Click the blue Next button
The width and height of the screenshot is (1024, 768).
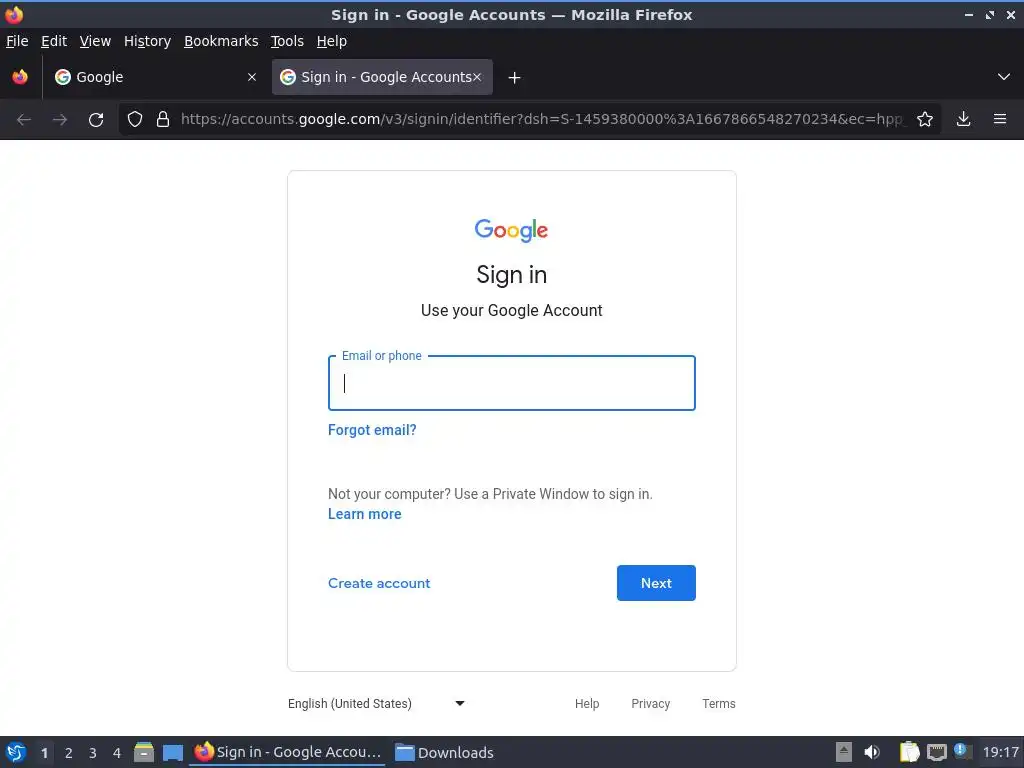point(656,583)
